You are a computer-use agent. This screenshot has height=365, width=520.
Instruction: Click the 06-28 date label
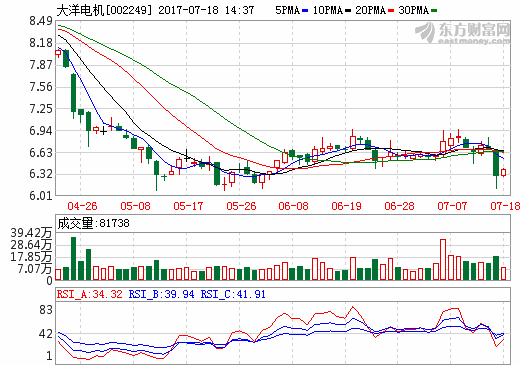coord(399,206)
